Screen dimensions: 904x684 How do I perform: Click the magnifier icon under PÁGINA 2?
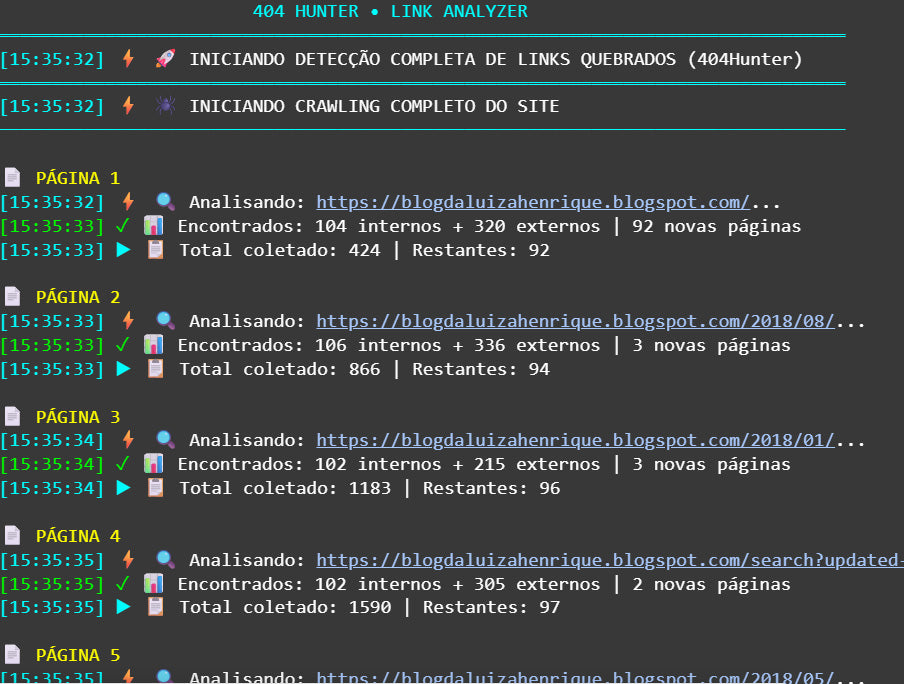tap(165, 321)
